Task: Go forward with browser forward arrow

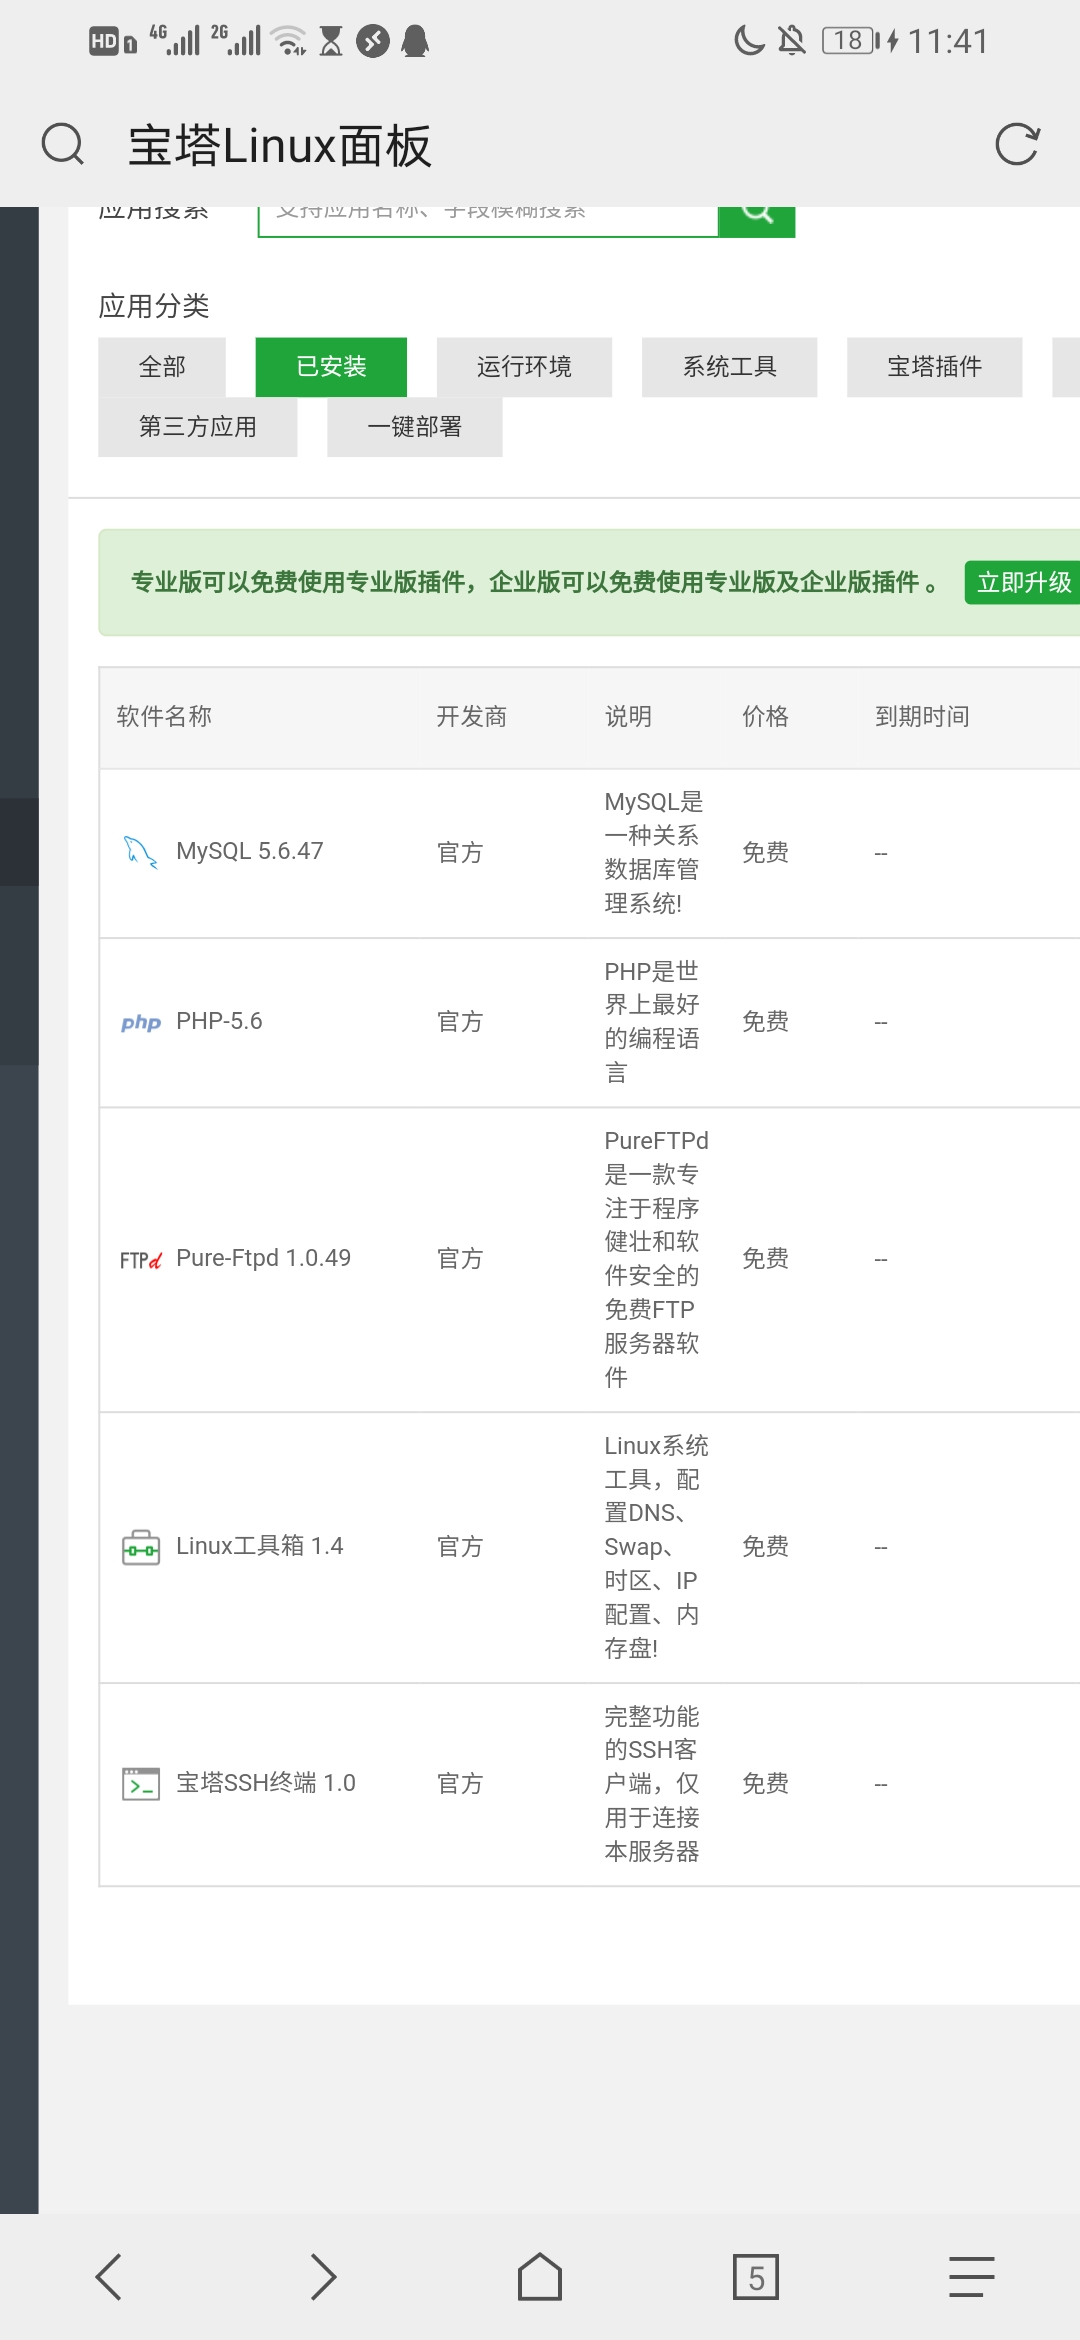Action: (x=323, y=2277)
